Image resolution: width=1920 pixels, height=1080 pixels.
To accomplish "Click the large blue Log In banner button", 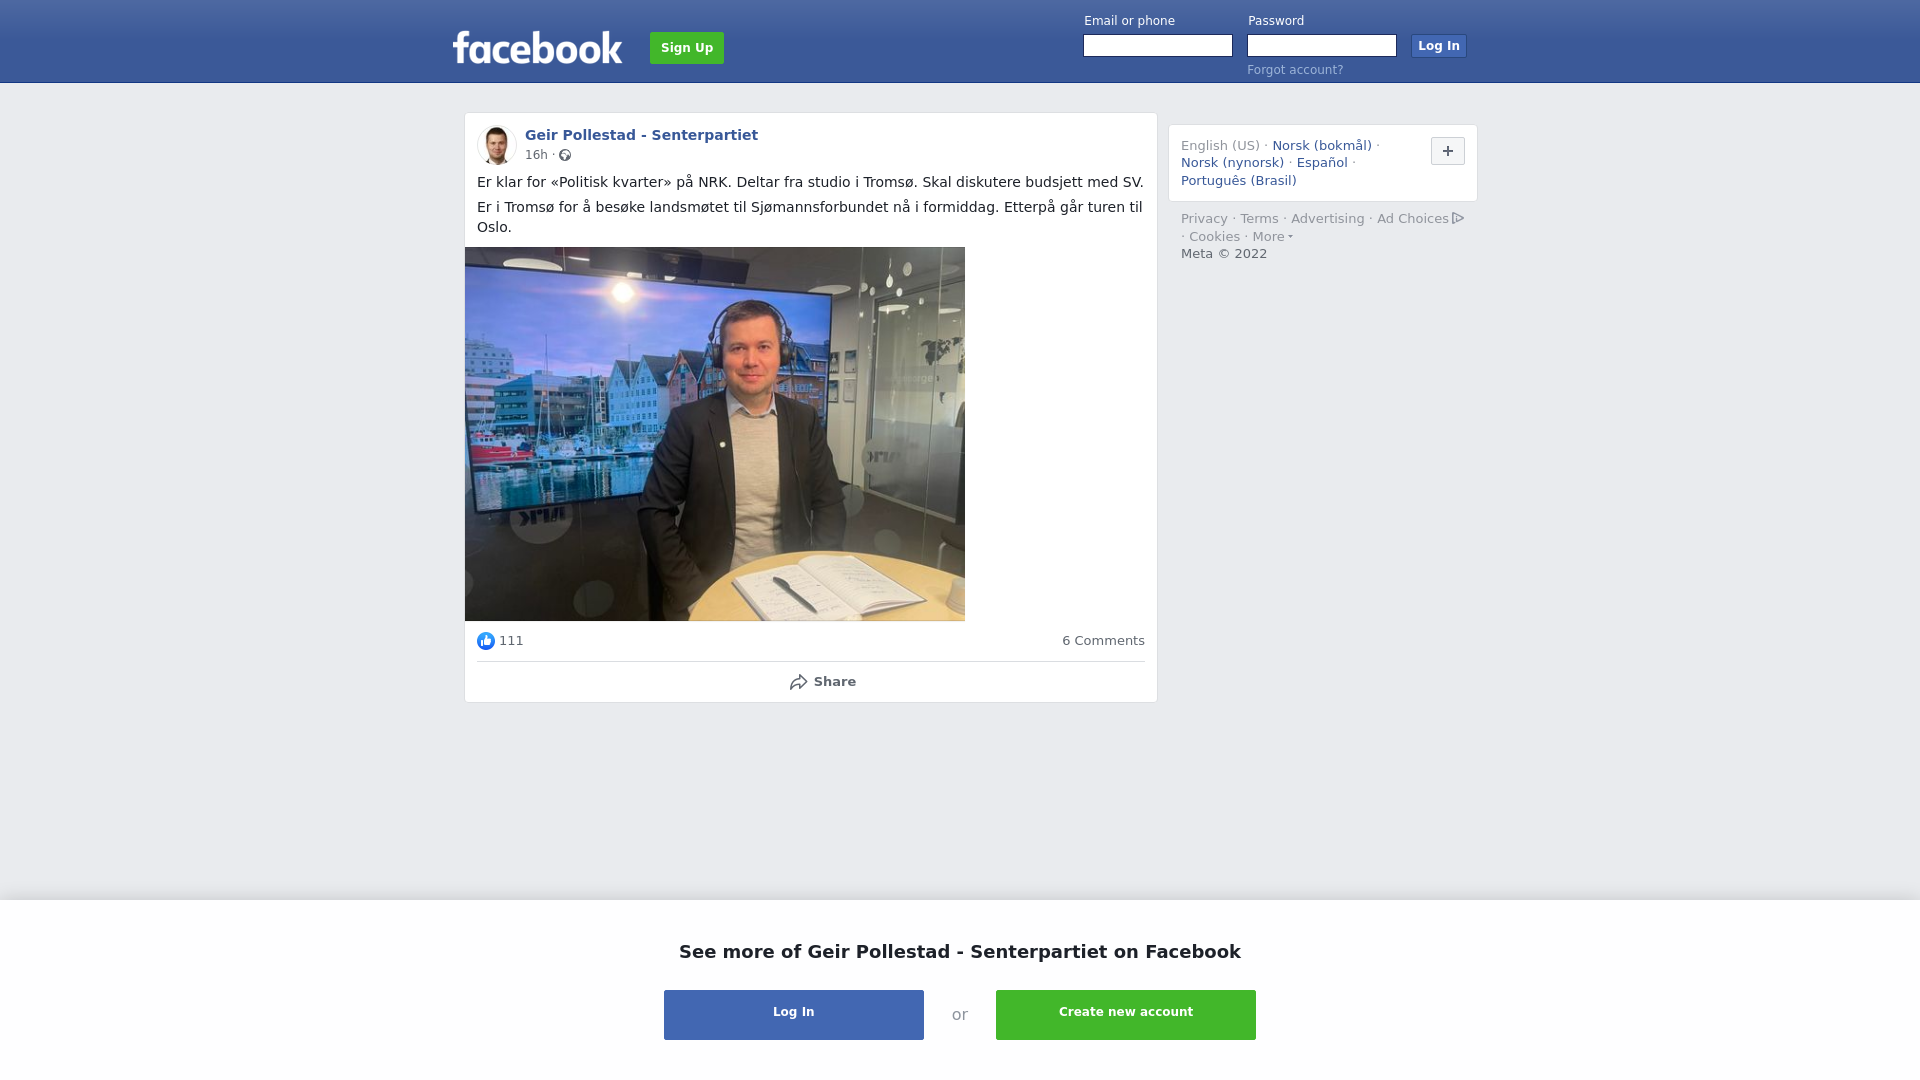I will (x=794, y=1015).
